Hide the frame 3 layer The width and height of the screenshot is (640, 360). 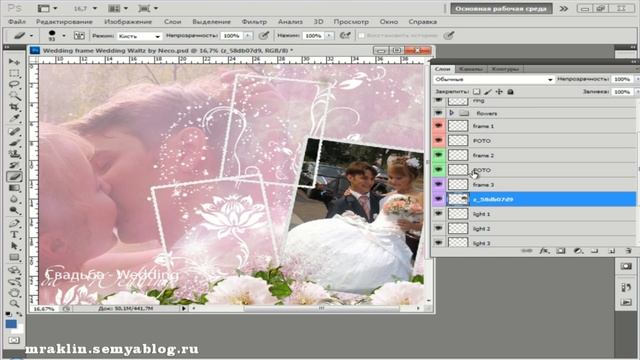439,184
